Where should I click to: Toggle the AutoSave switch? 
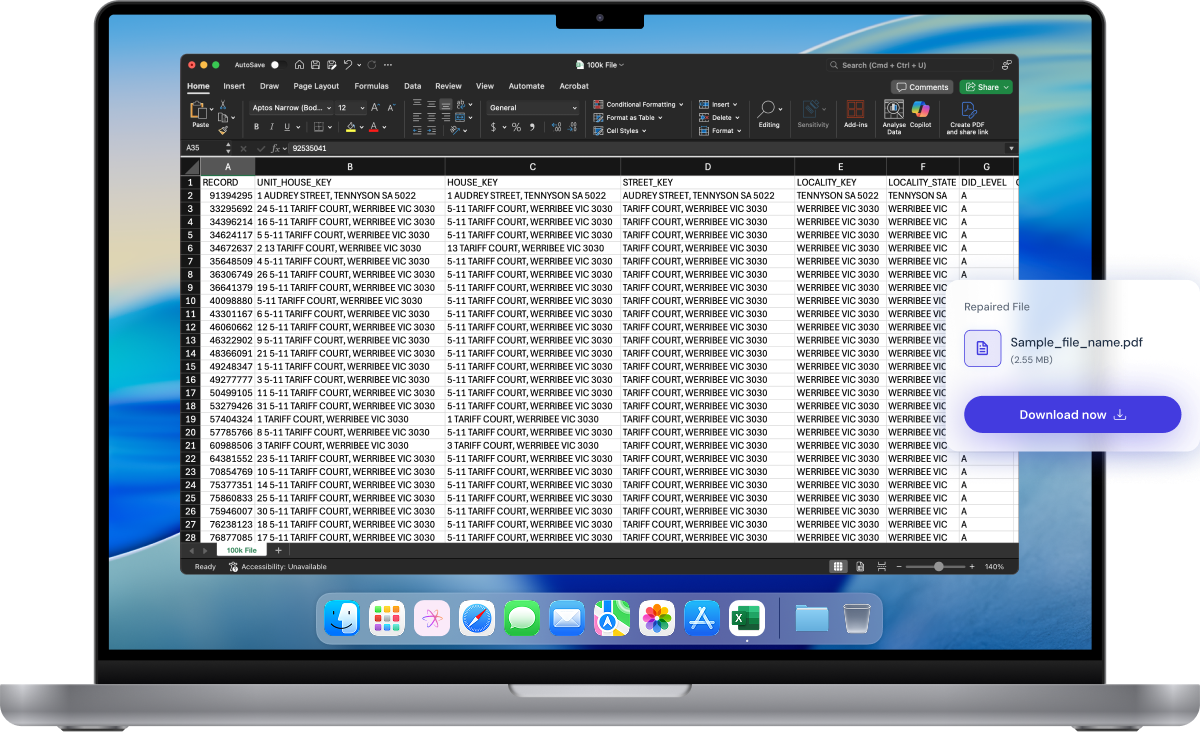277,65
